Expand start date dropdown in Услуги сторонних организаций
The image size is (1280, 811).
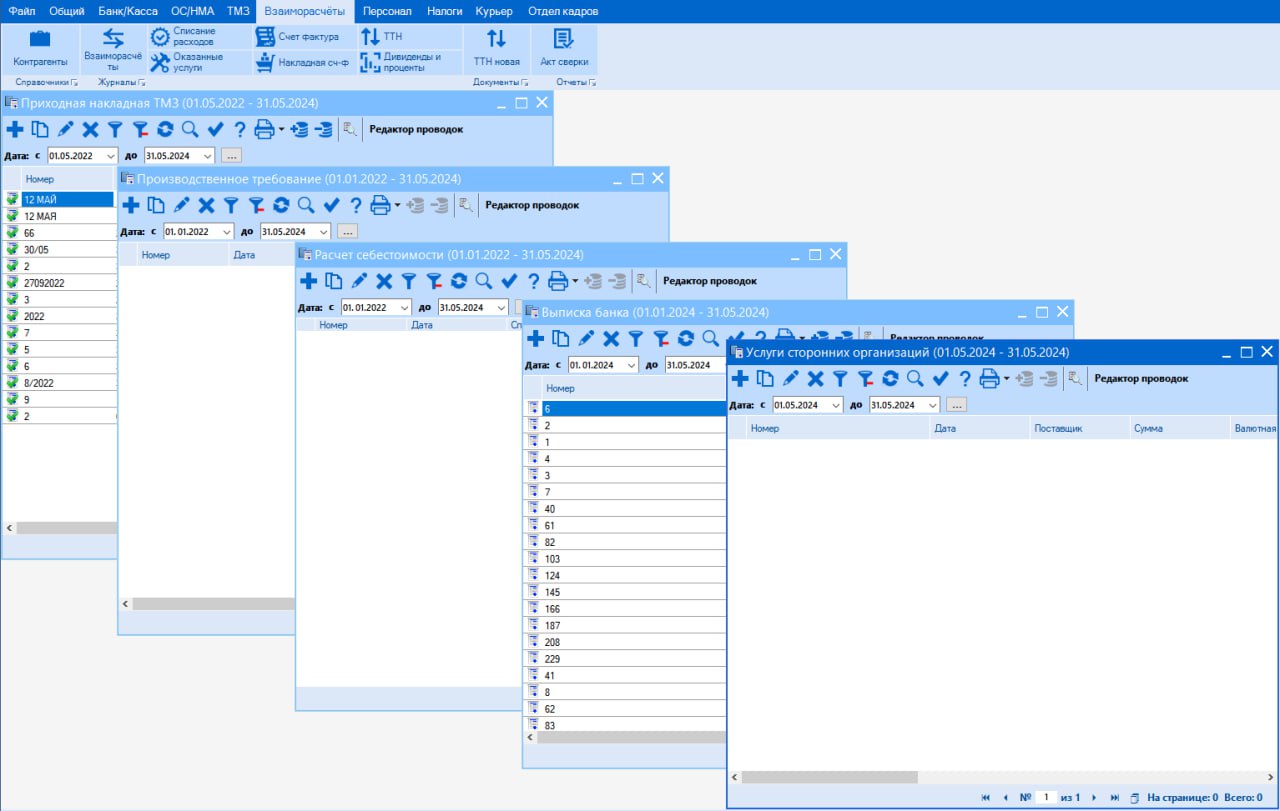[834, 405]
